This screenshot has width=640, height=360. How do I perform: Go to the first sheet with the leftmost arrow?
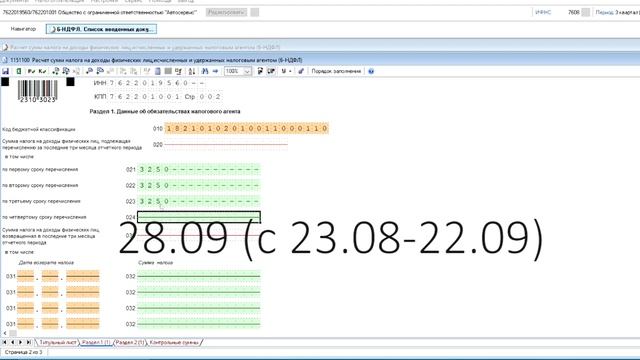pos(4,342)
